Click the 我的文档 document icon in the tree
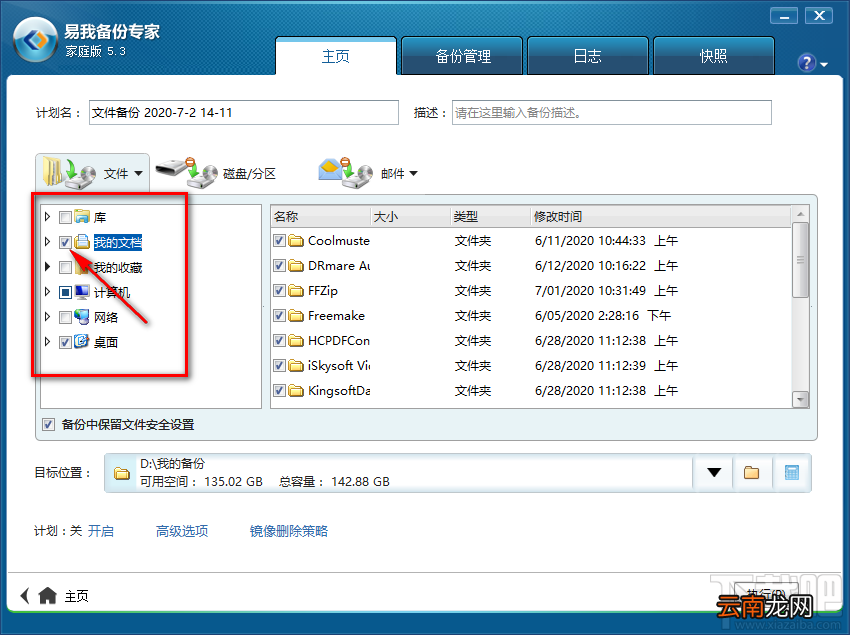 click(x=82, y=242)
